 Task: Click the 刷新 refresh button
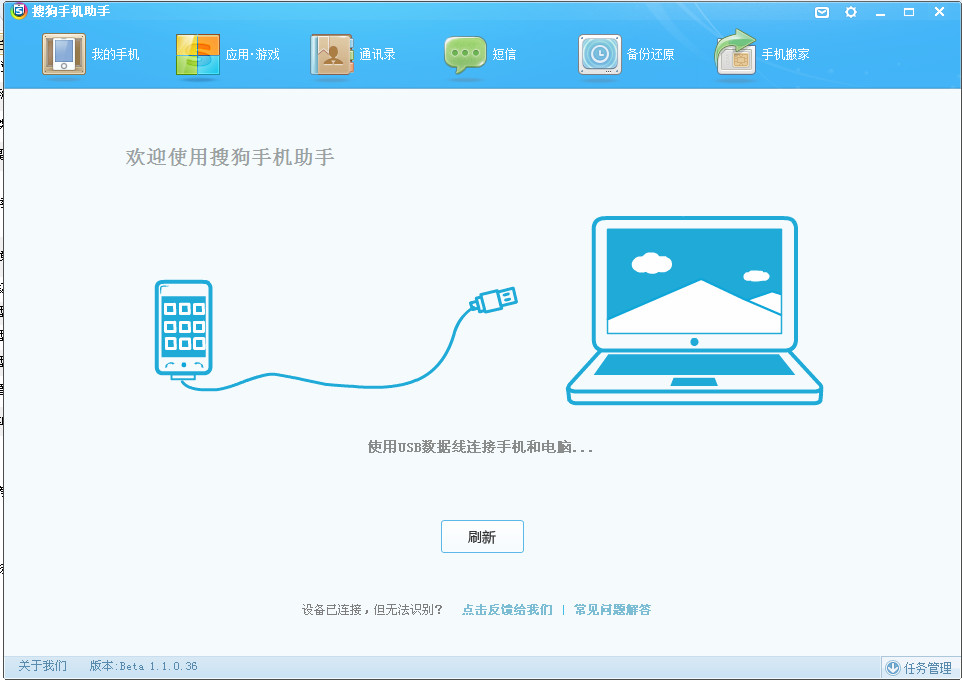[x=482, y=536]
